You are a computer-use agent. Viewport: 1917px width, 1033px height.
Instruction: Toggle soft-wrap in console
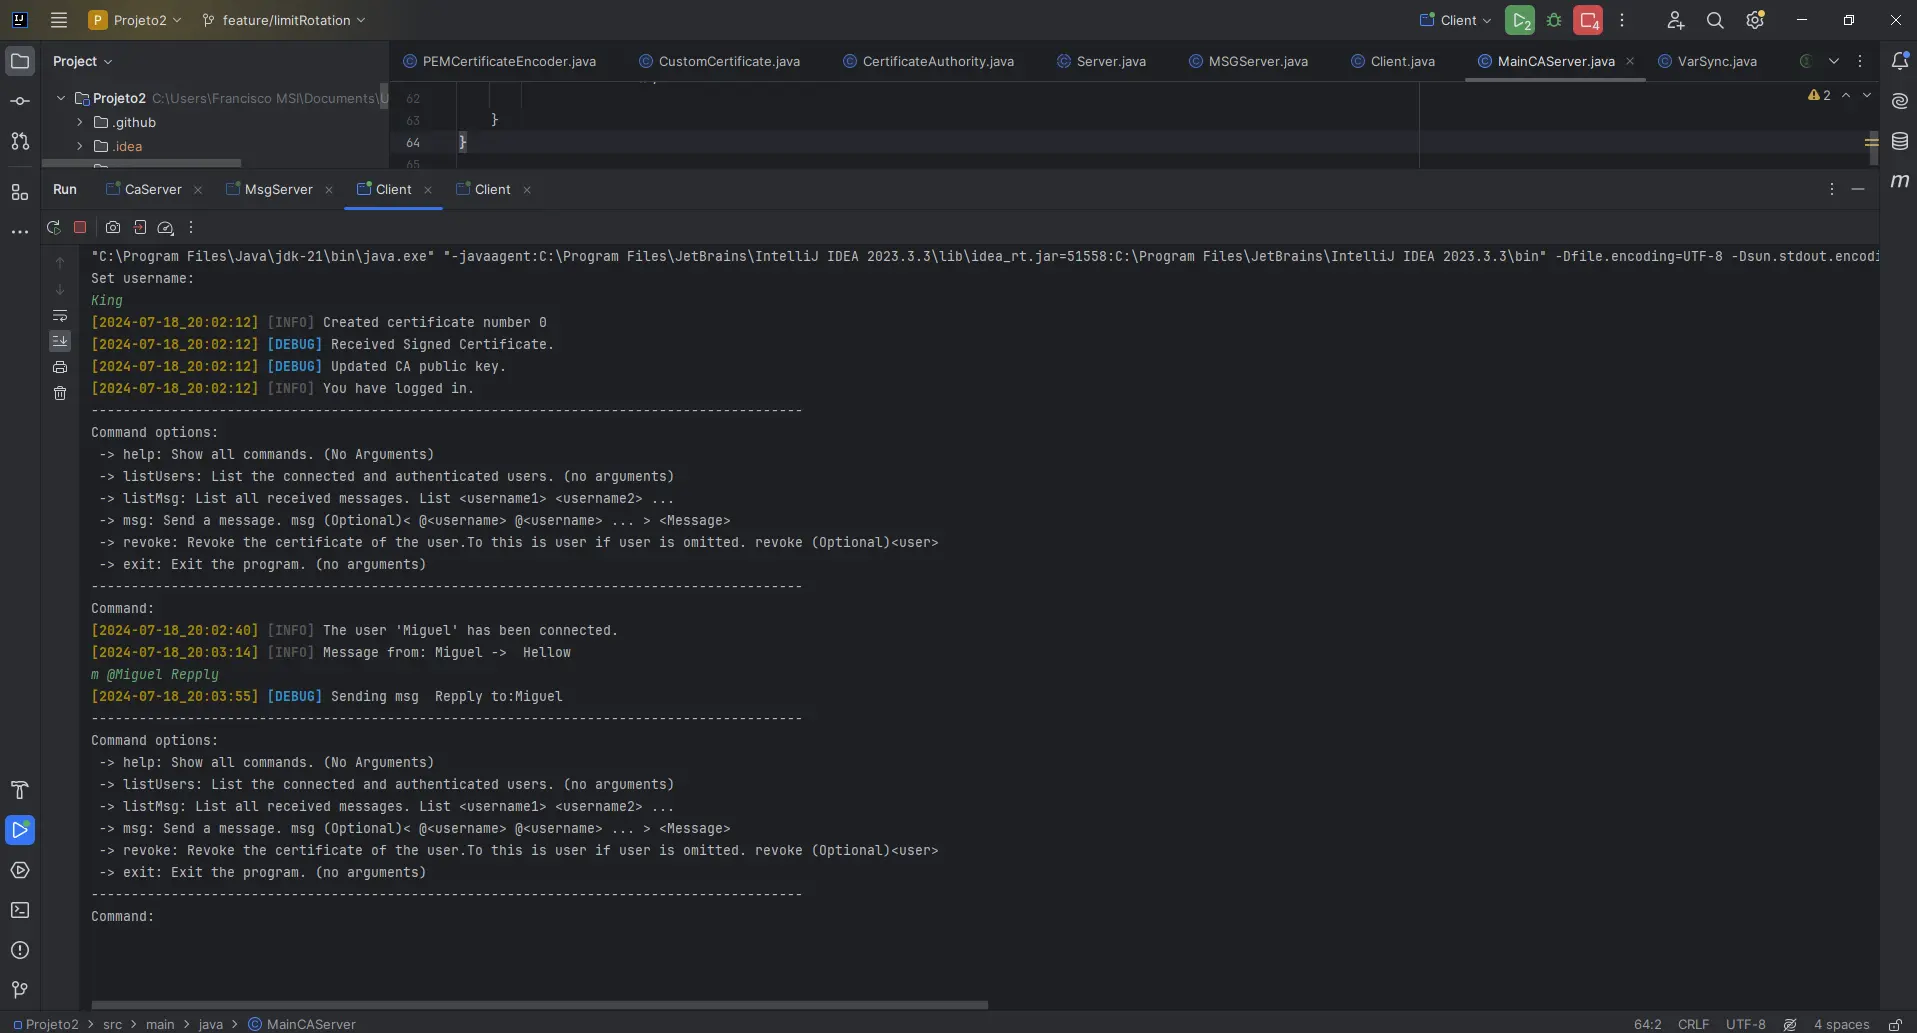pyautogui.click(x=60, y=315)
